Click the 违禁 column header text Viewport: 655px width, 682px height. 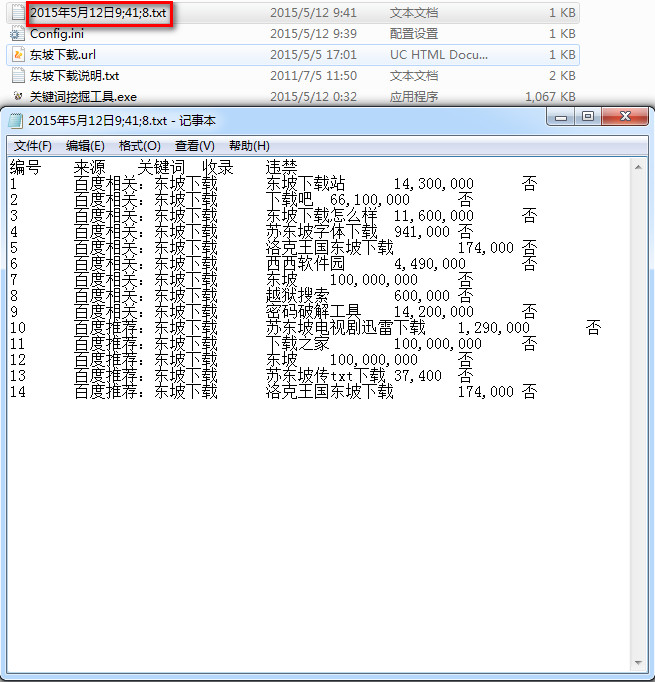281,167
